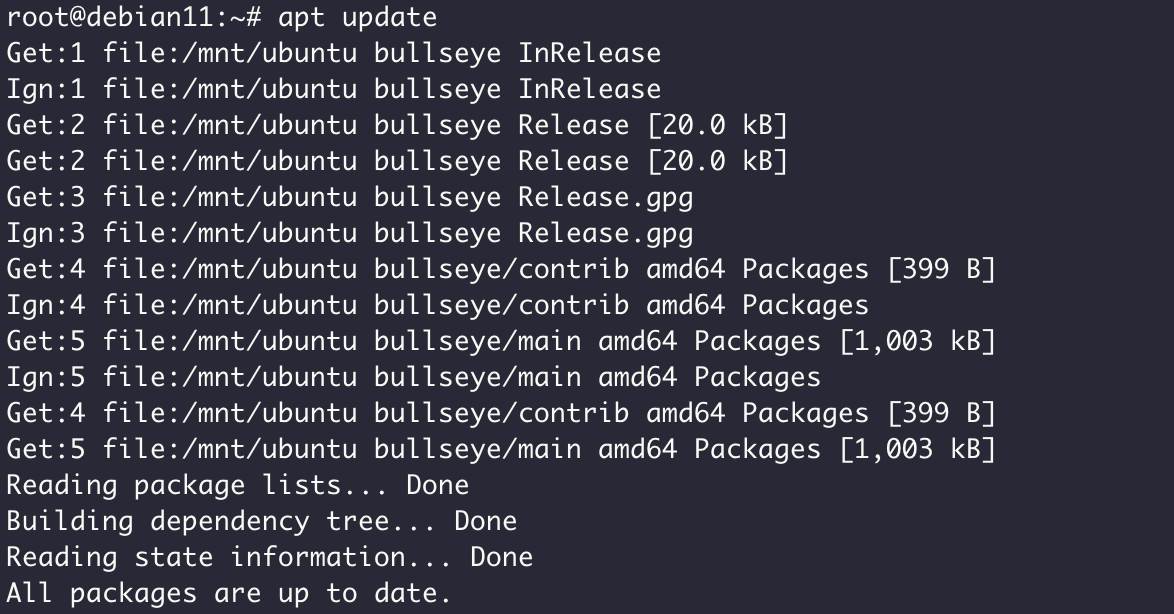Click the "Ign:5" label in the output
This screenshot has height=614, width=1174.
coord(46,377)
